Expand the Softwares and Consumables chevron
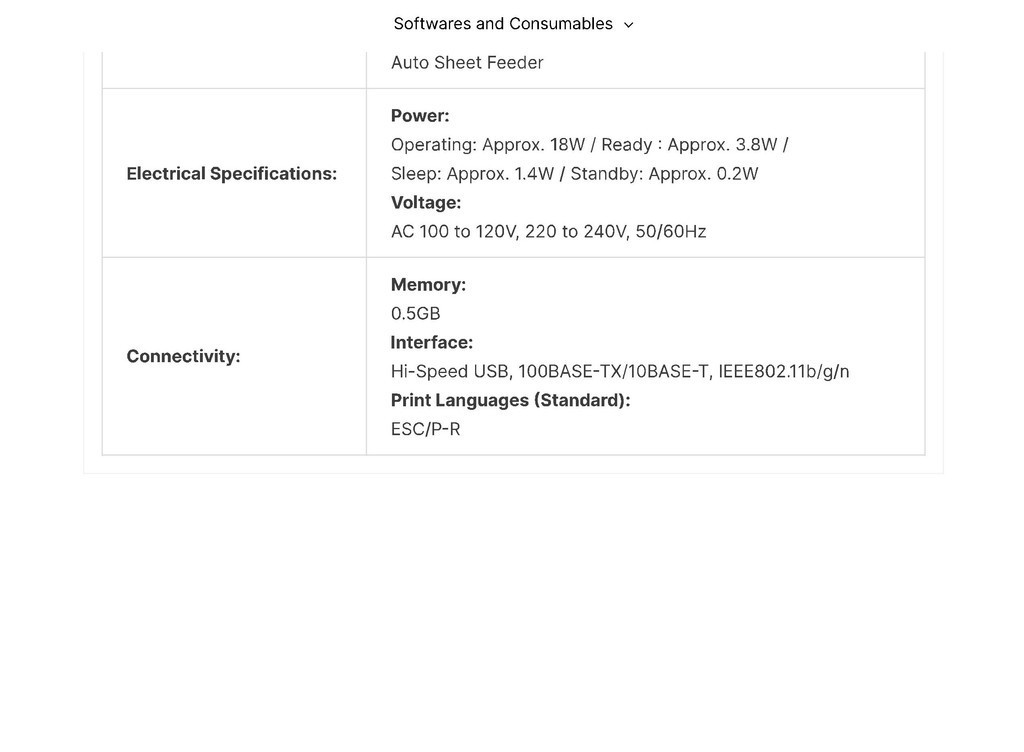The image size is (1024, 752). 628,25
